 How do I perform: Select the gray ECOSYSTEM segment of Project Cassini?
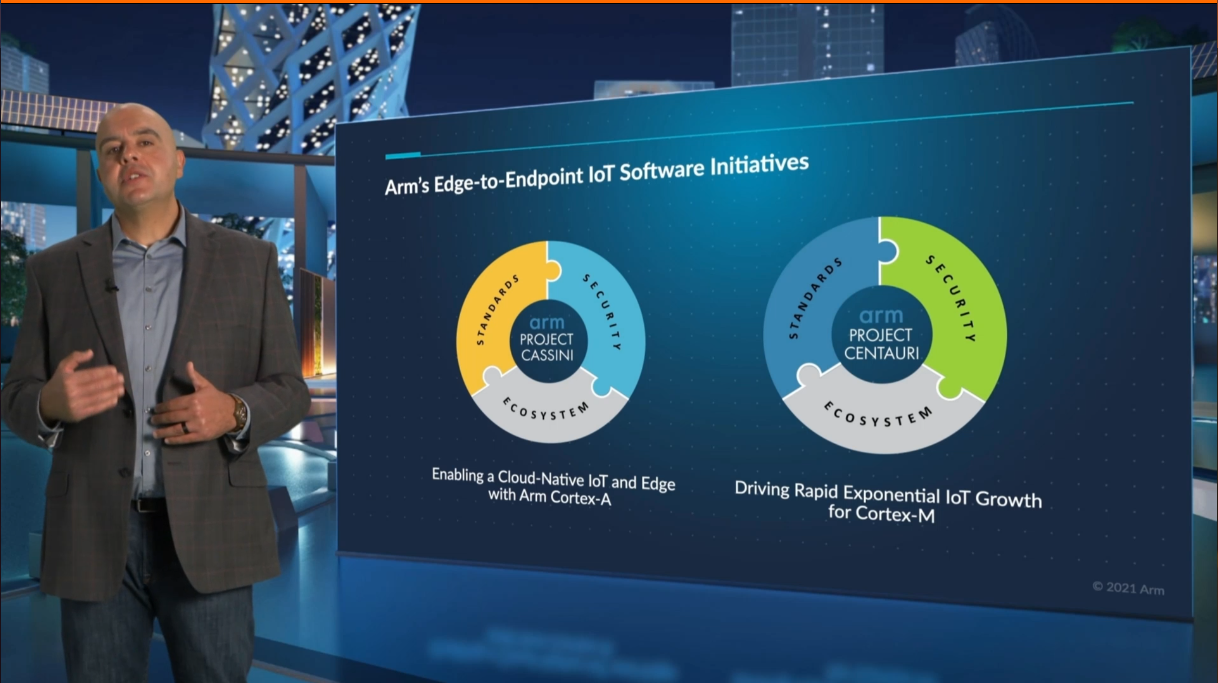(549, 407)
